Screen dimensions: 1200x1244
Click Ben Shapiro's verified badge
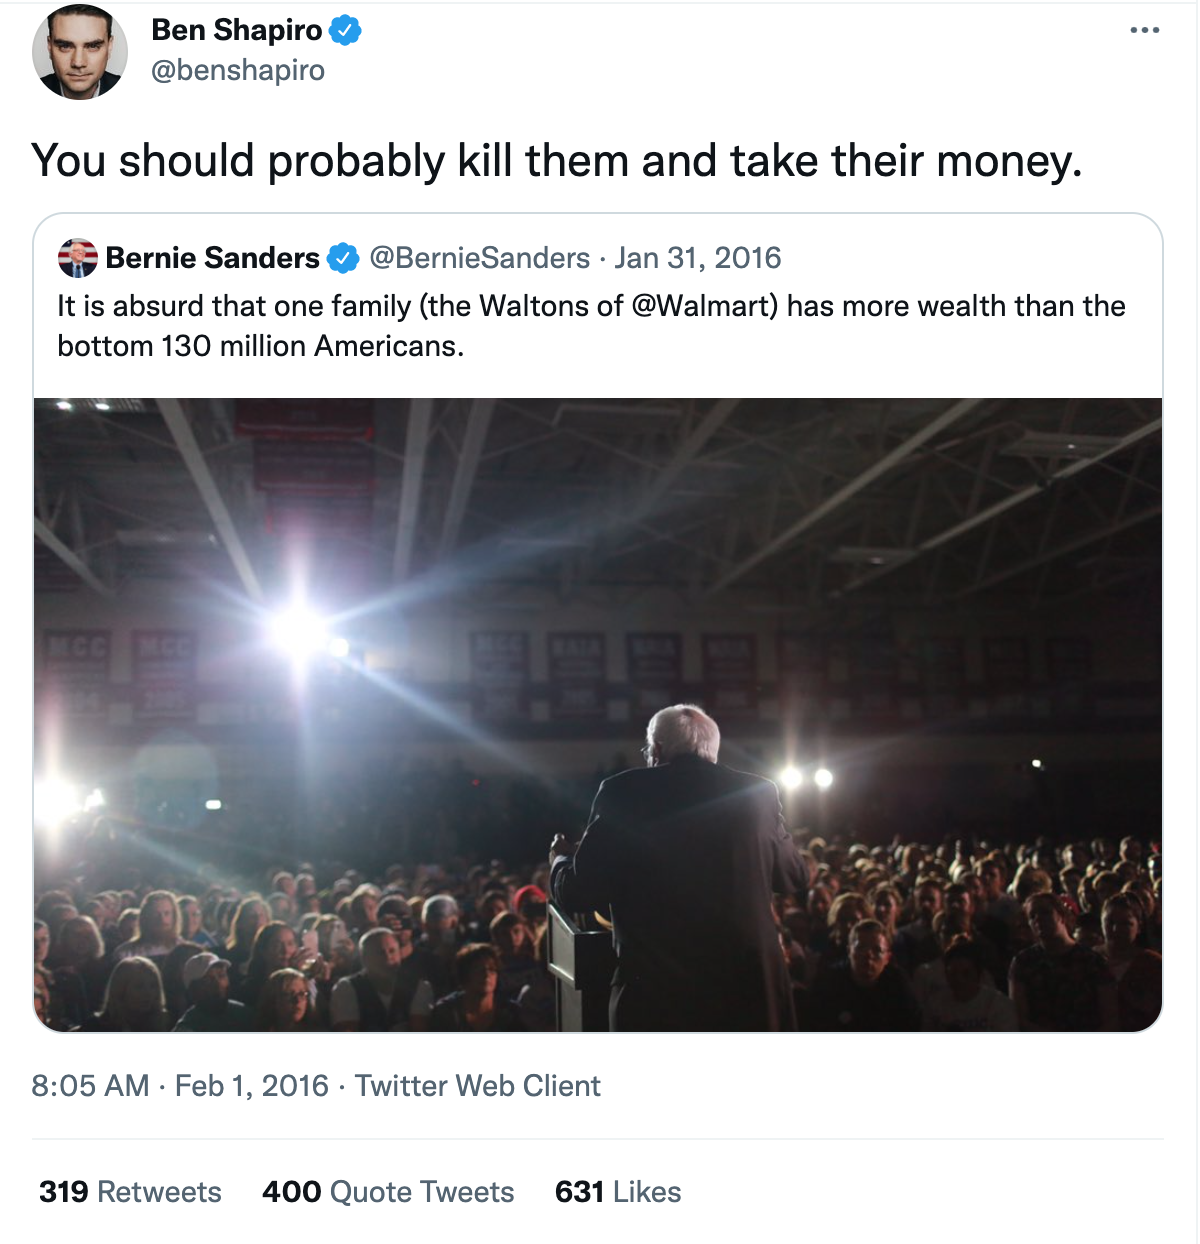pyautogui.click(x=345, y=31)
